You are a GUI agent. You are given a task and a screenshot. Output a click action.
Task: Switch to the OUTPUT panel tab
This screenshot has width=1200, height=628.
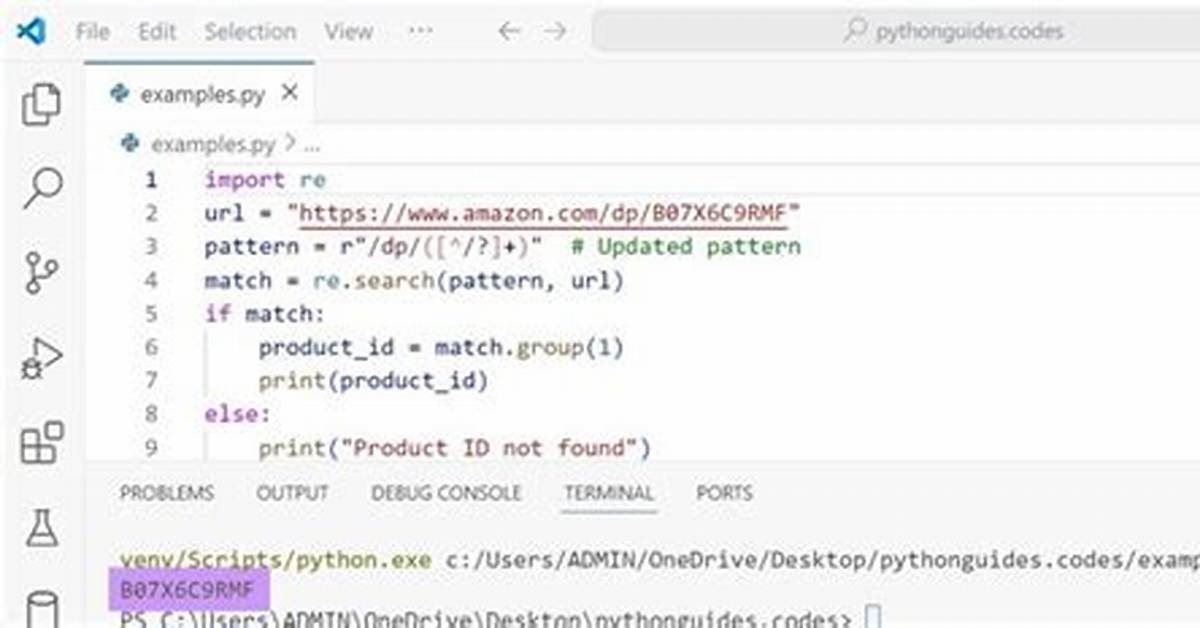[292, 493]
